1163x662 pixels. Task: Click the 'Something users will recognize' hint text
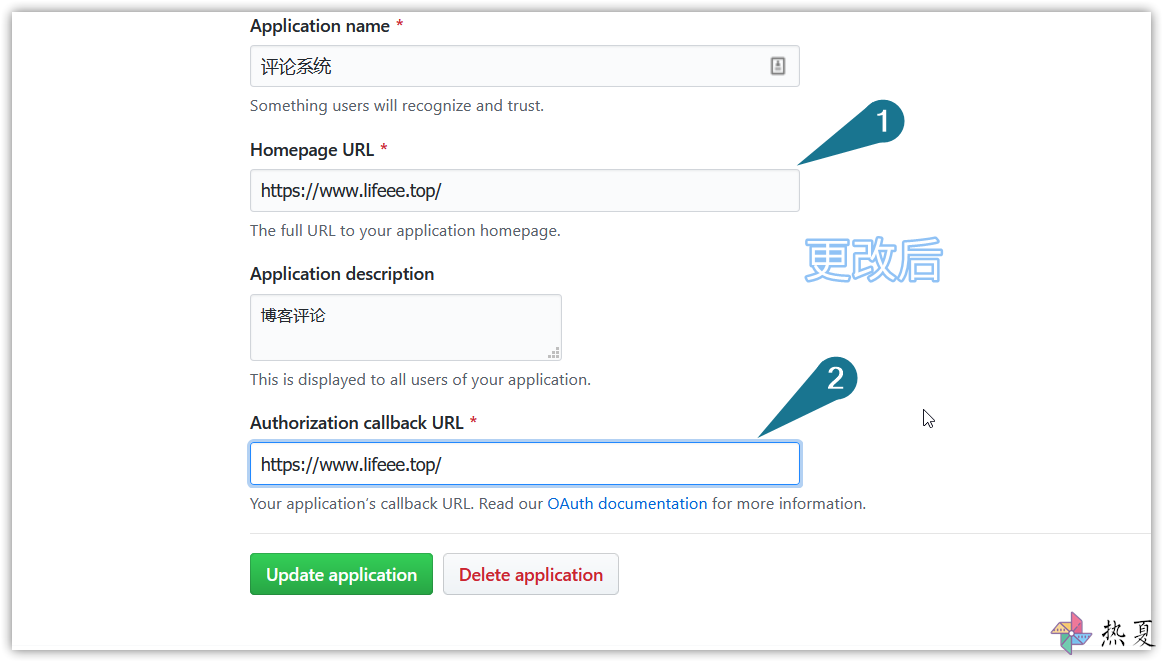tap(397, 106)
